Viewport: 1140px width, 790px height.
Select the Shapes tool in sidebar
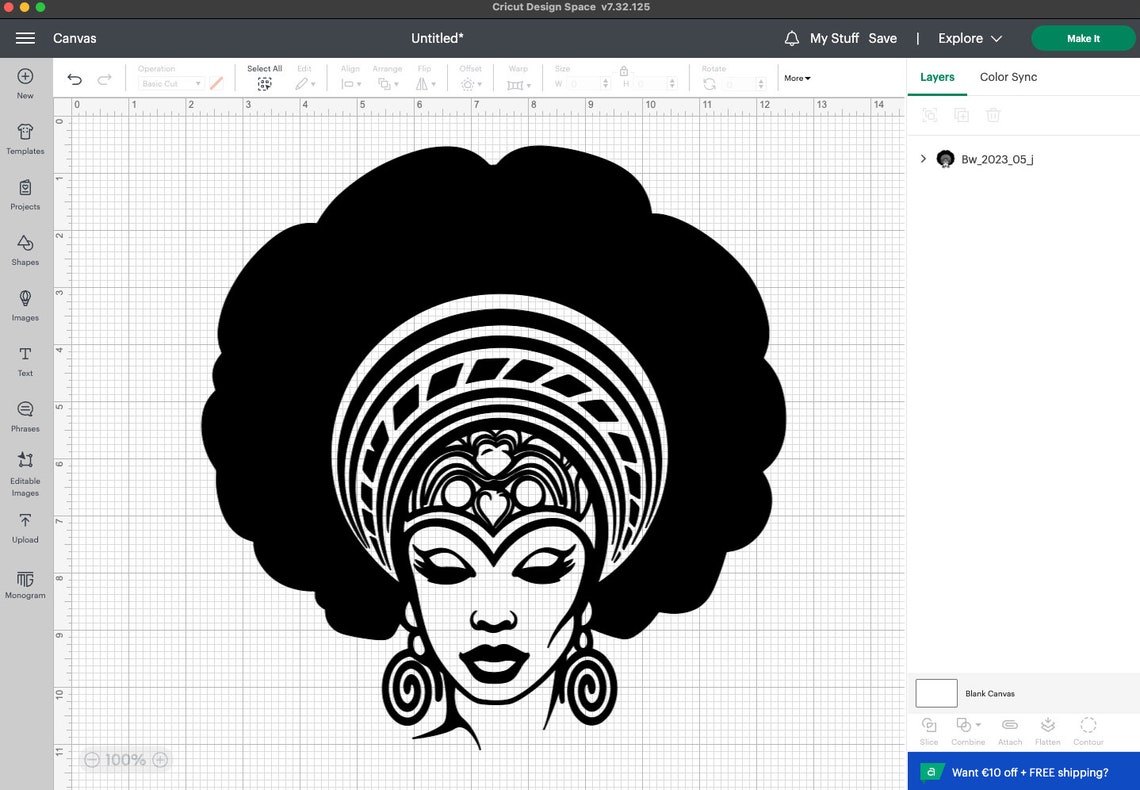[x=25, y=250]
